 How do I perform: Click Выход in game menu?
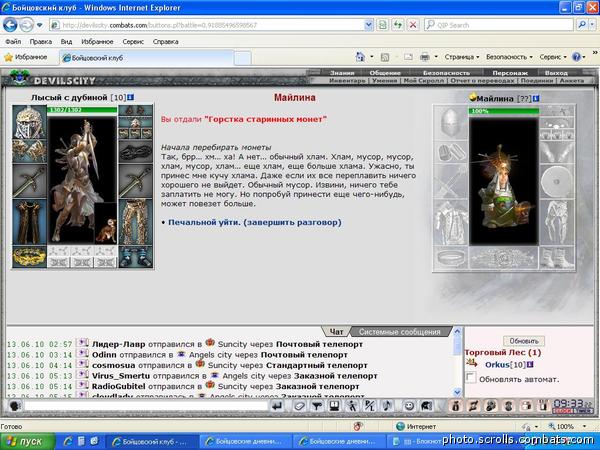click(x=556, y=73)
